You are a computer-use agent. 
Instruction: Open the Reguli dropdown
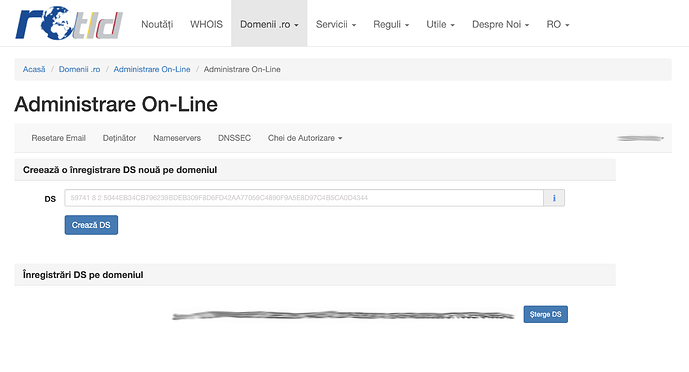point(391,25)
